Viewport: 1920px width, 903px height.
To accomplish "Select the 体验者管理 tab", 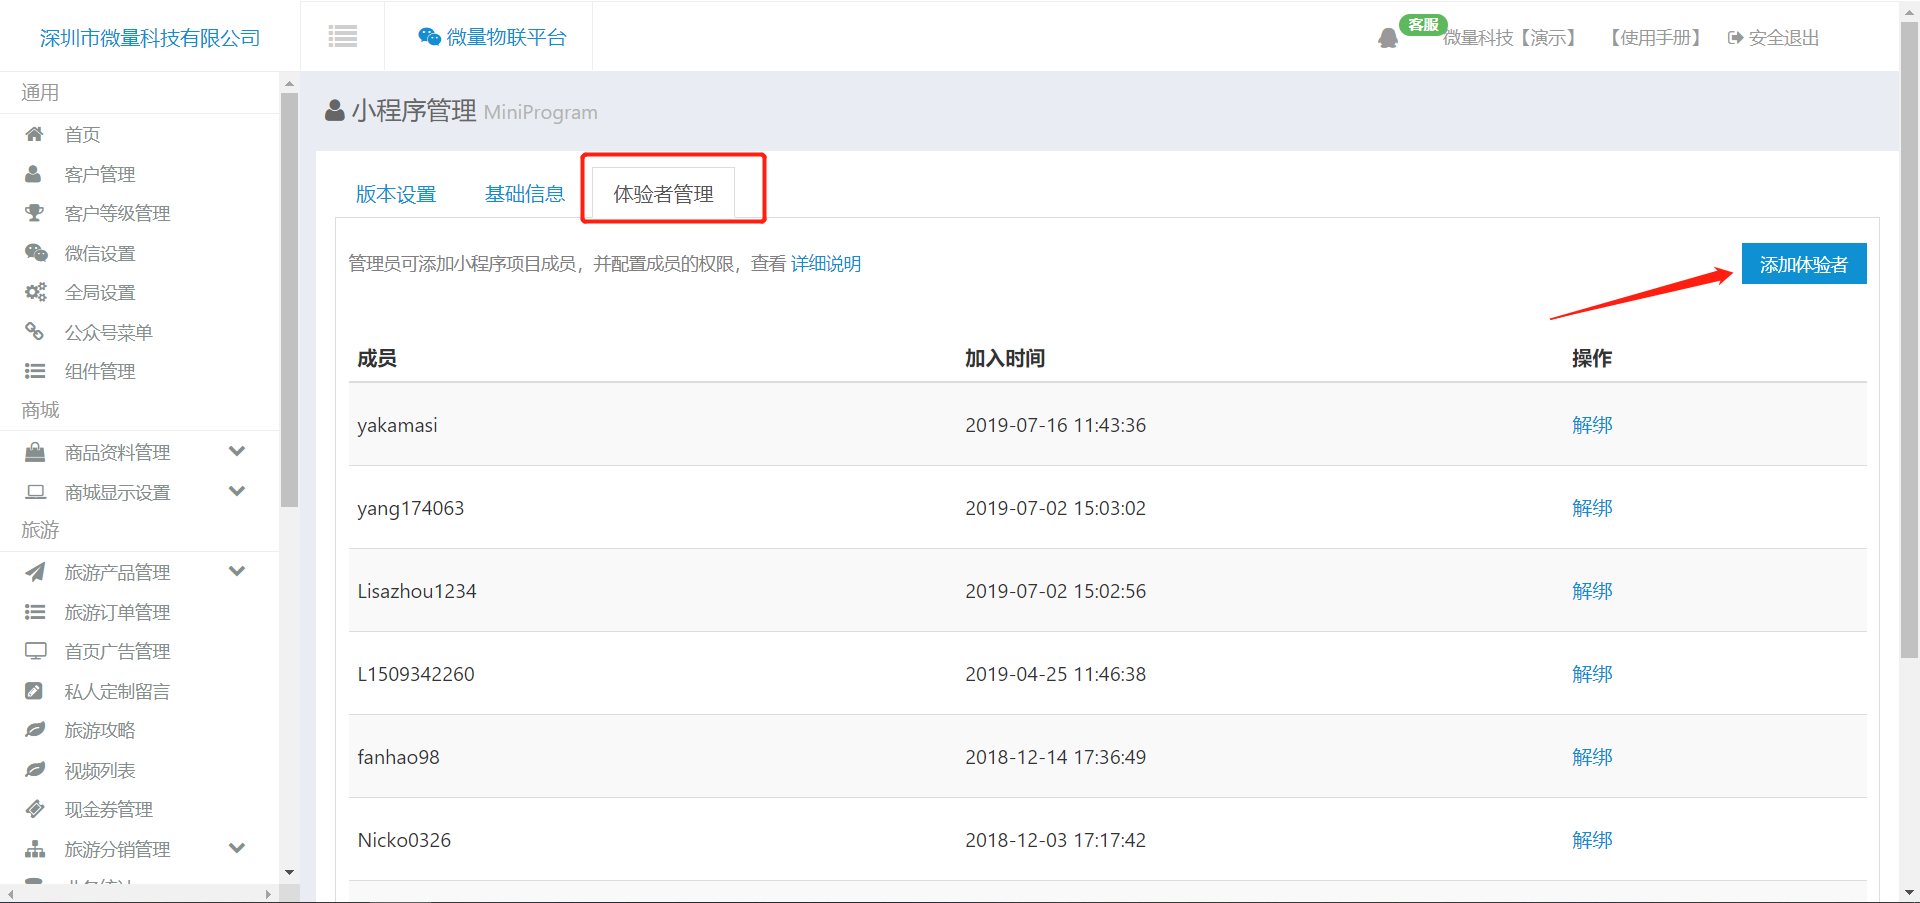I will click(x=664, y=194).
